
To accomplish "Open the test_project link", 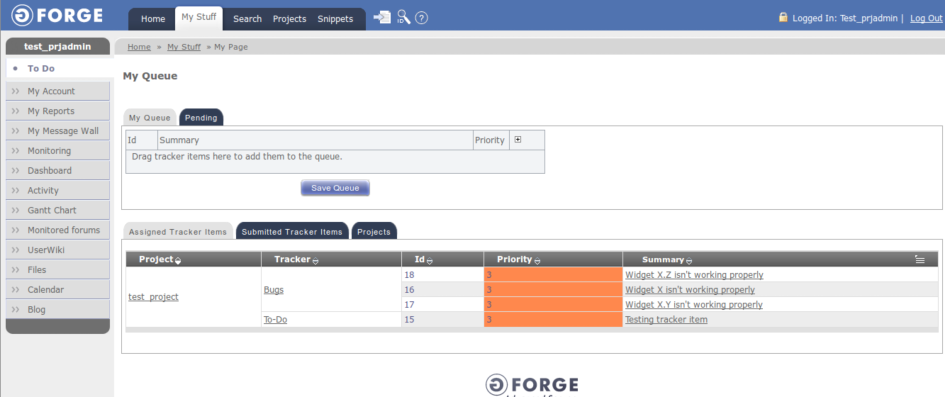I will 154,297.
